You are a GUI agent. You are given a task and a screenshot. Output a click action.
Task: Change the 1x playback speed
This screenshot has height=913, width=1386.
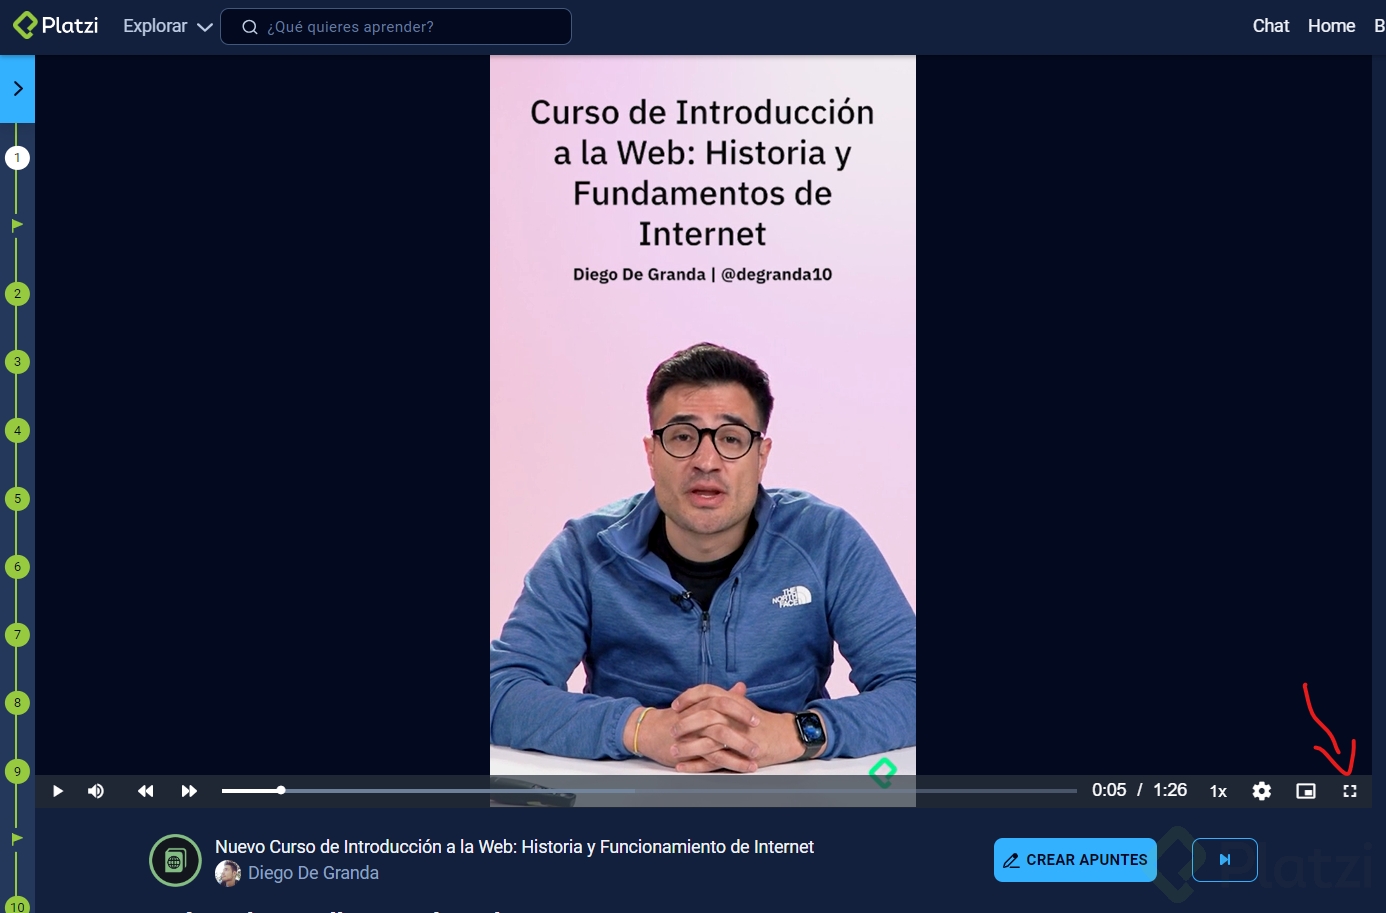[1218, 791]
